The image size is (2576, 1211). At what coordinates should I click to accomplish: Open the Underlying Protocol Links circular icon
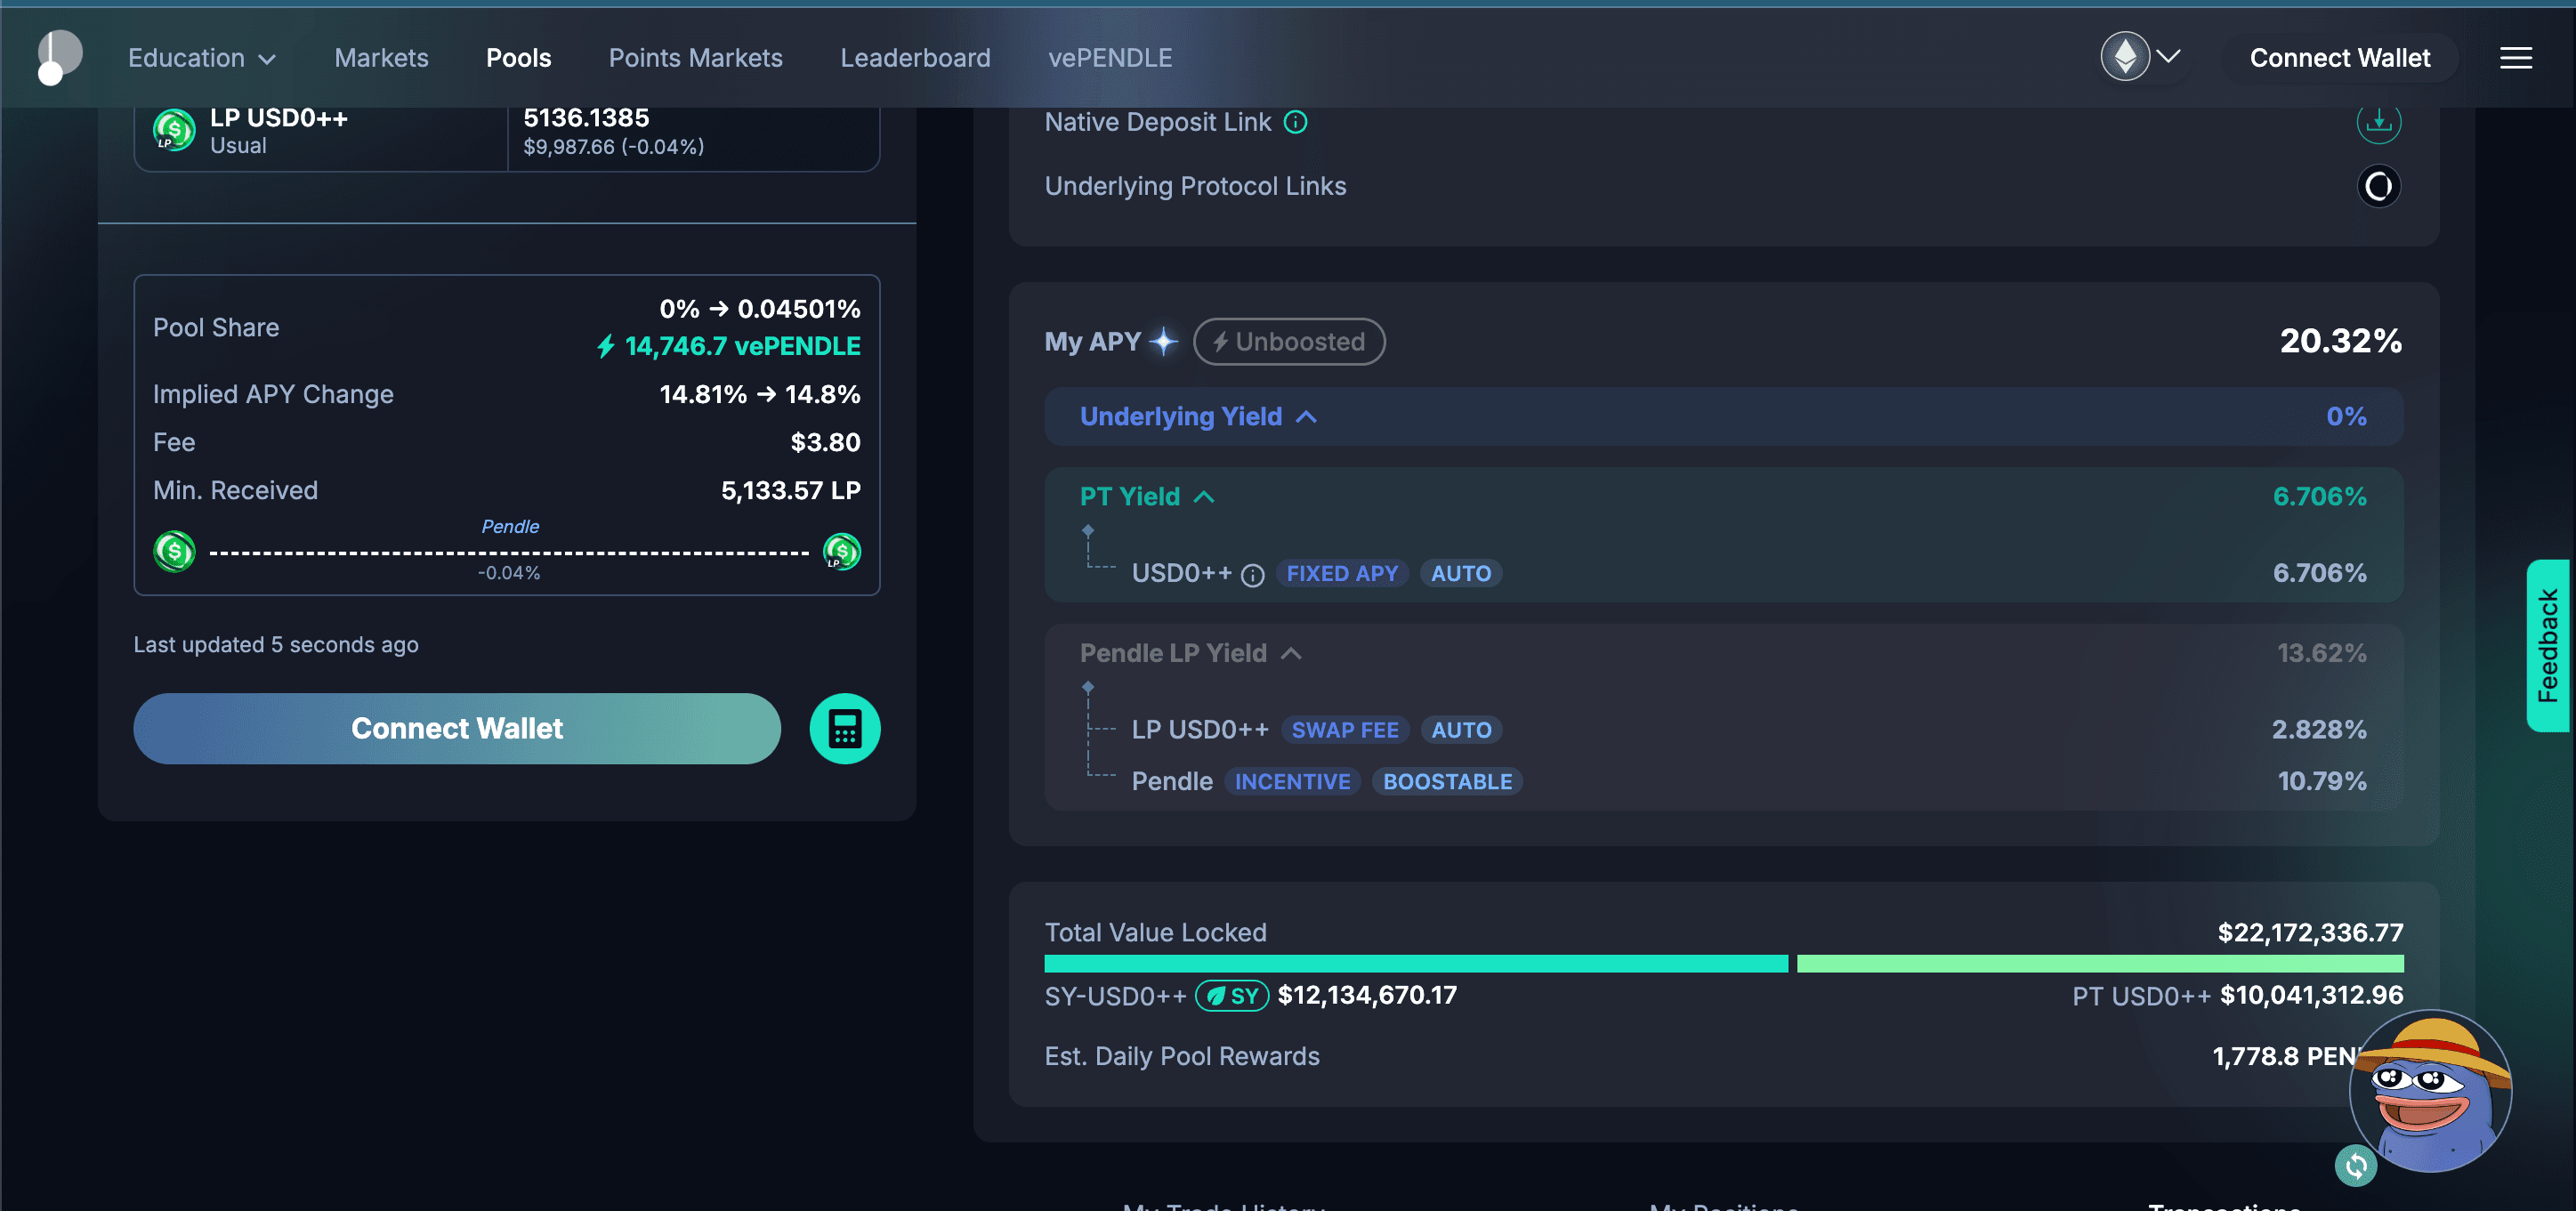pyautogui.click(x=2379, y=186)
